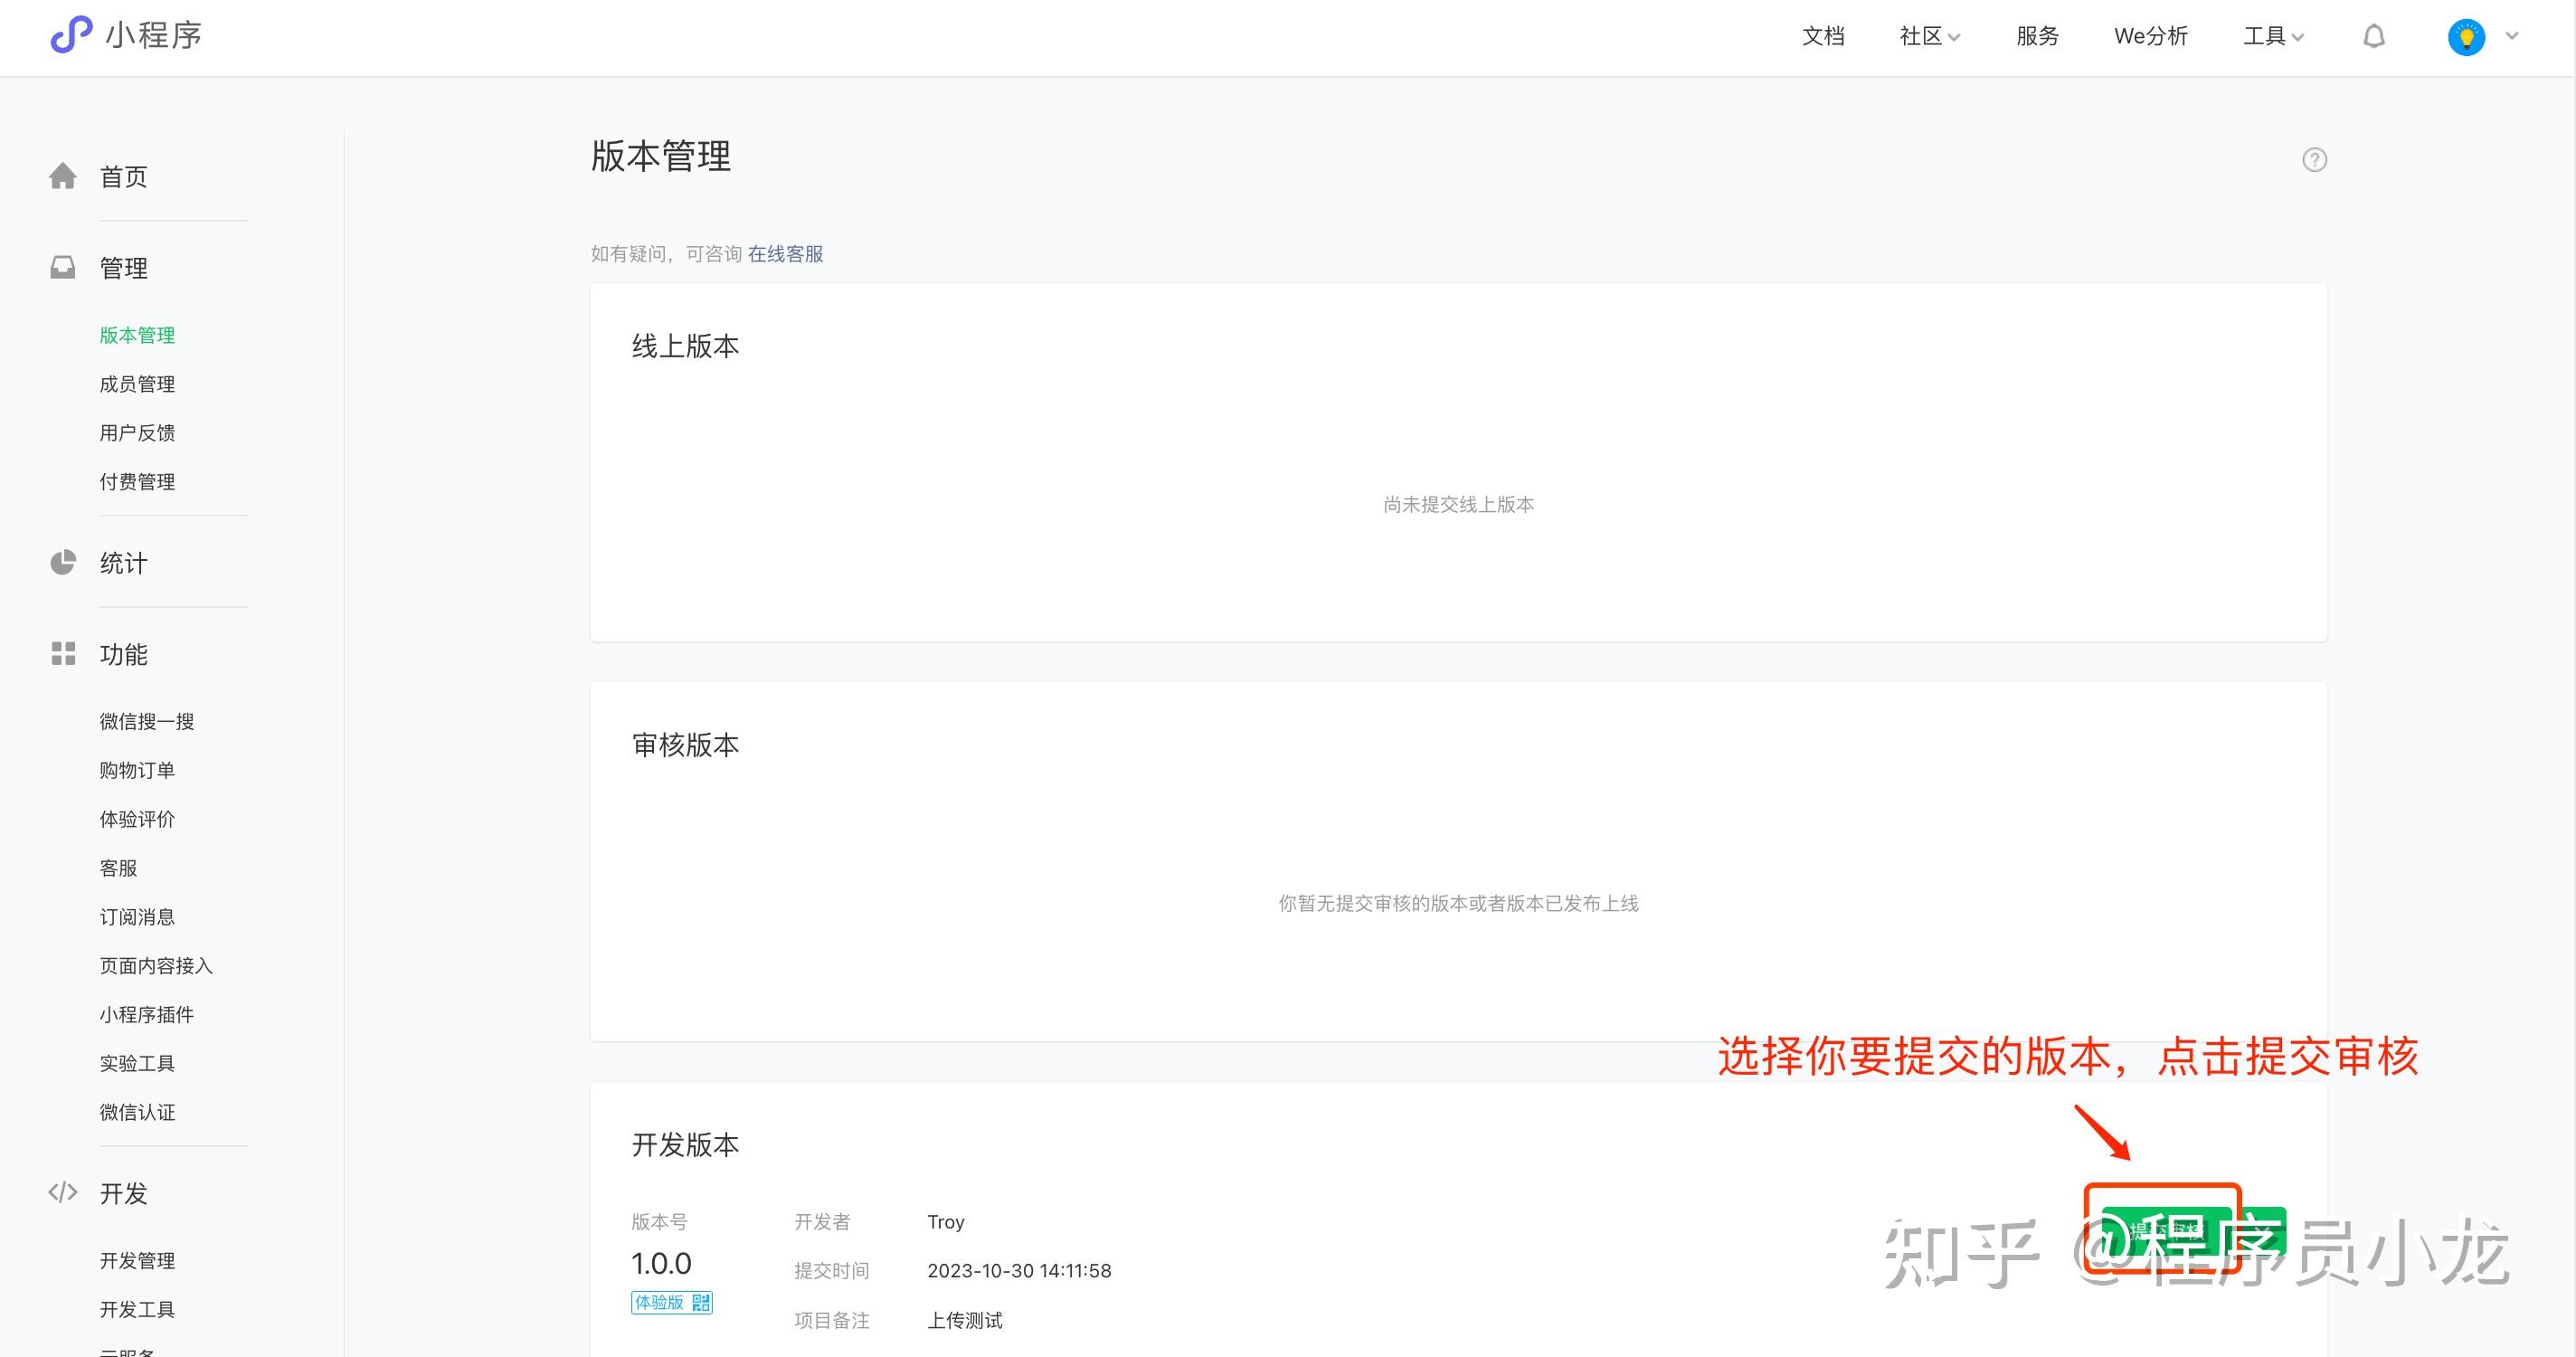Click the 在线客服 link

coord(785,254)
